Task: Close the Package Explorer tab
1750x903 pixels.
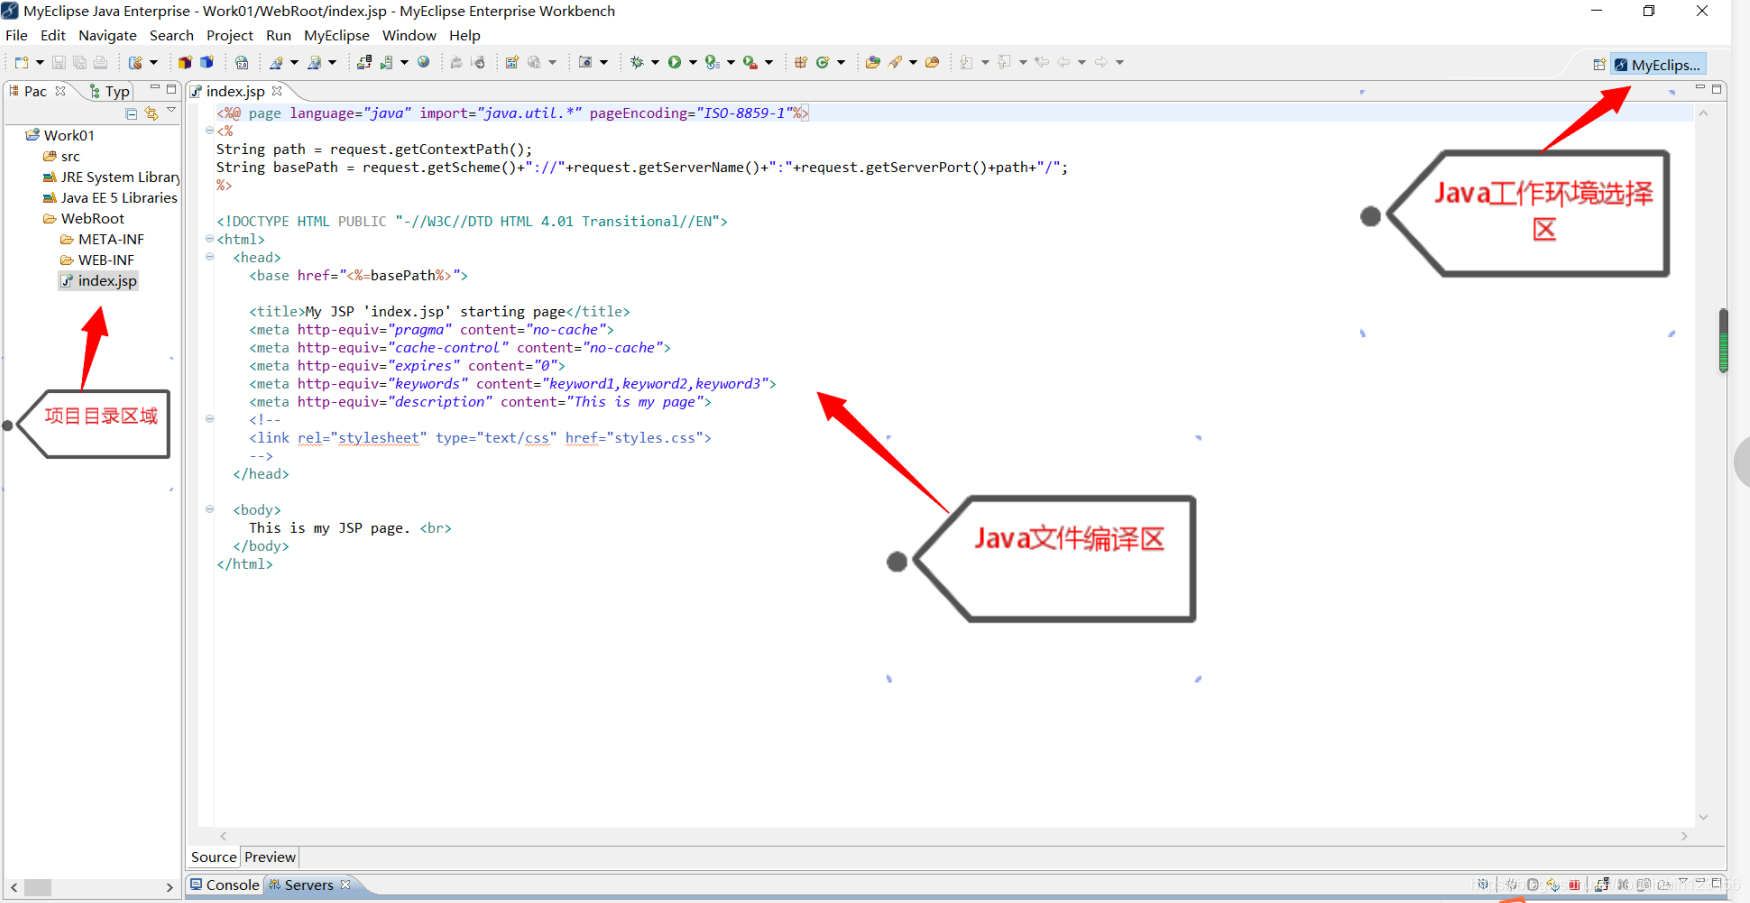Action: pos(60,91)
